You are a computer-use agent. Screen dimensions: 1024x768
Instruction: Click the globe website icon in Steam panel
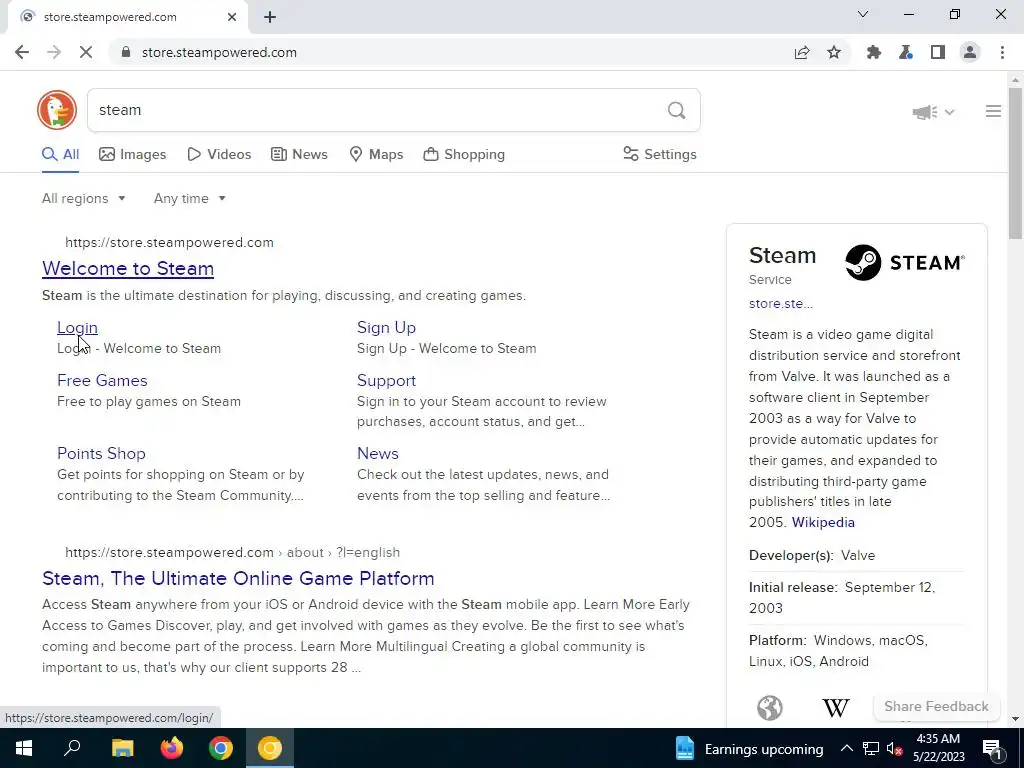pyautogui.click(x=770, y=708)
